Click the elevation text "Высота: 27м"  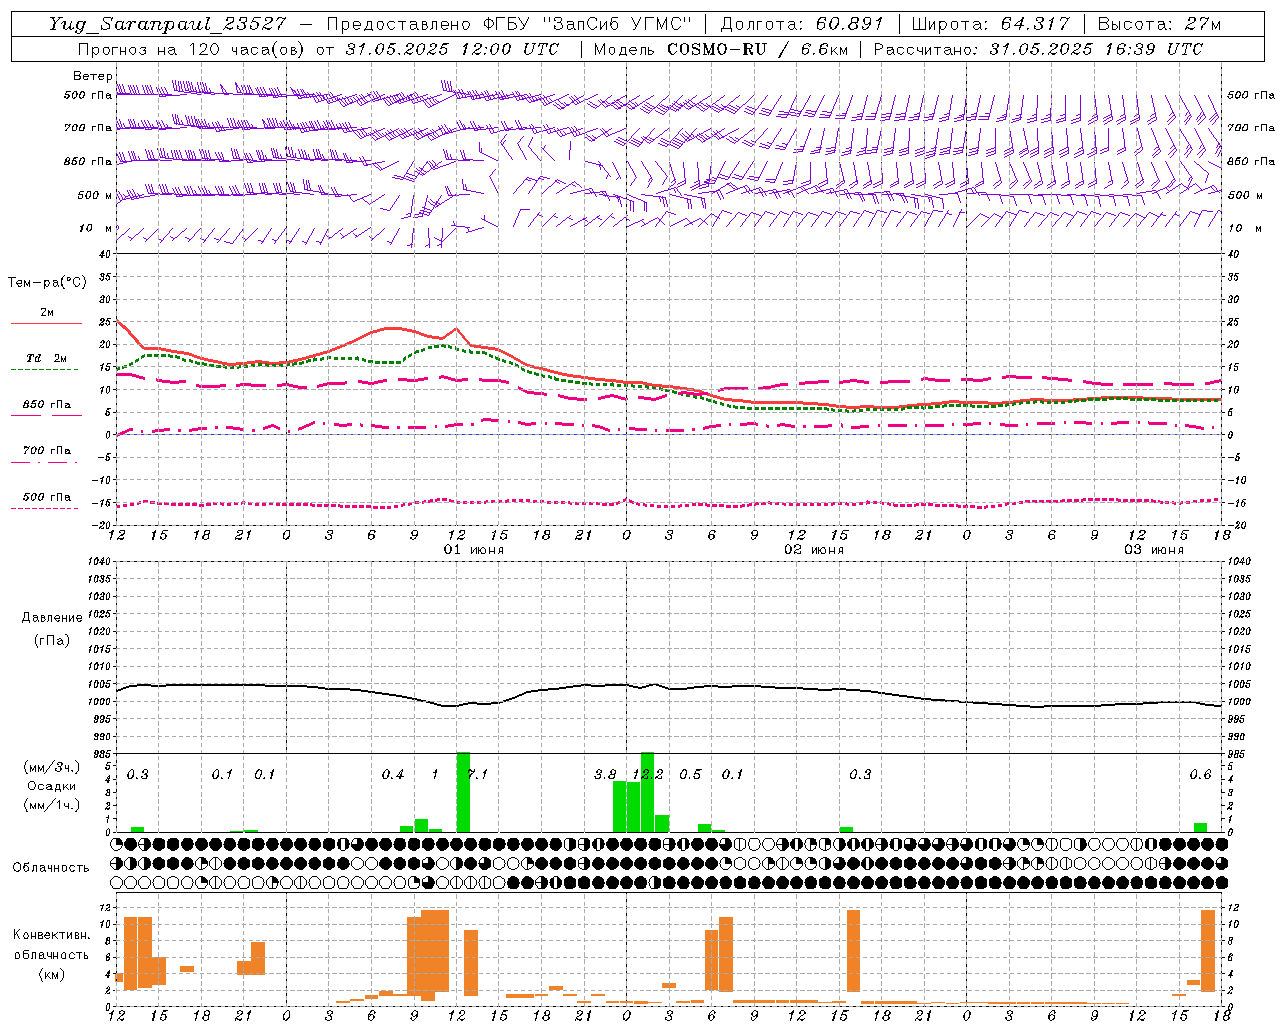point(1159,24)
